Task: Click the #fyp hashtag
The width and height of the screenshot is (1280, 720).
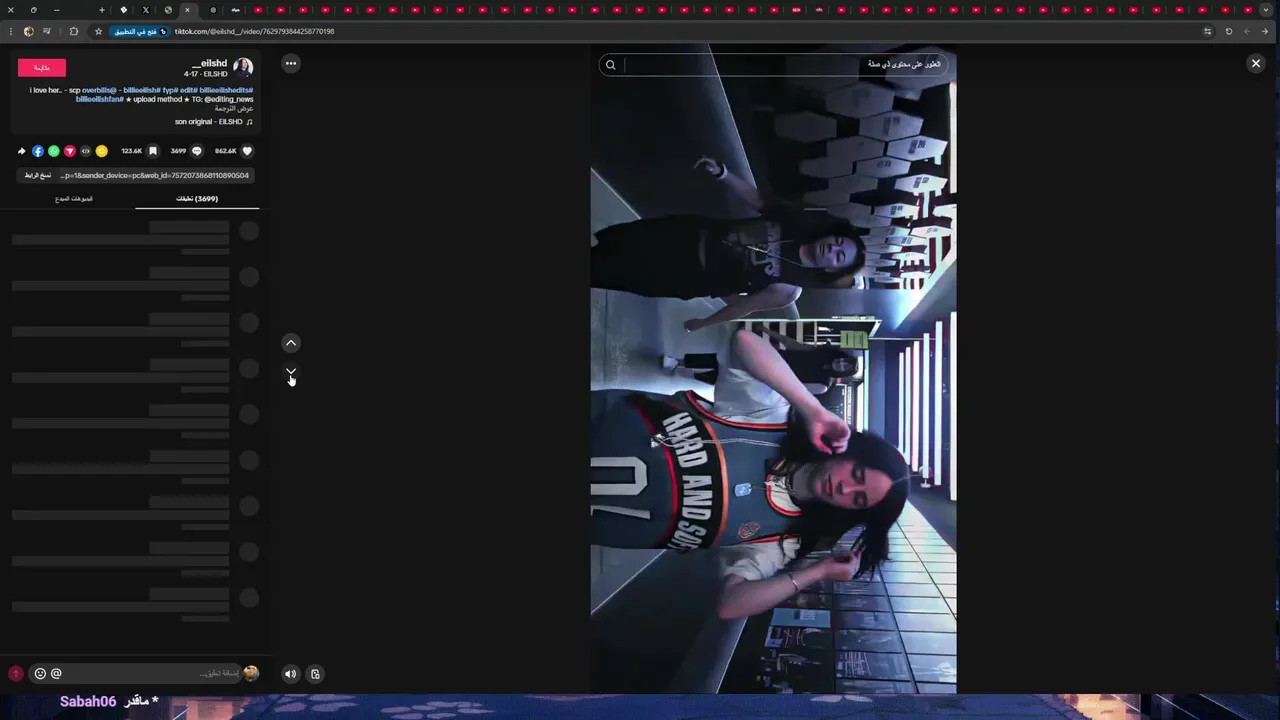Action: click(170, 90)
